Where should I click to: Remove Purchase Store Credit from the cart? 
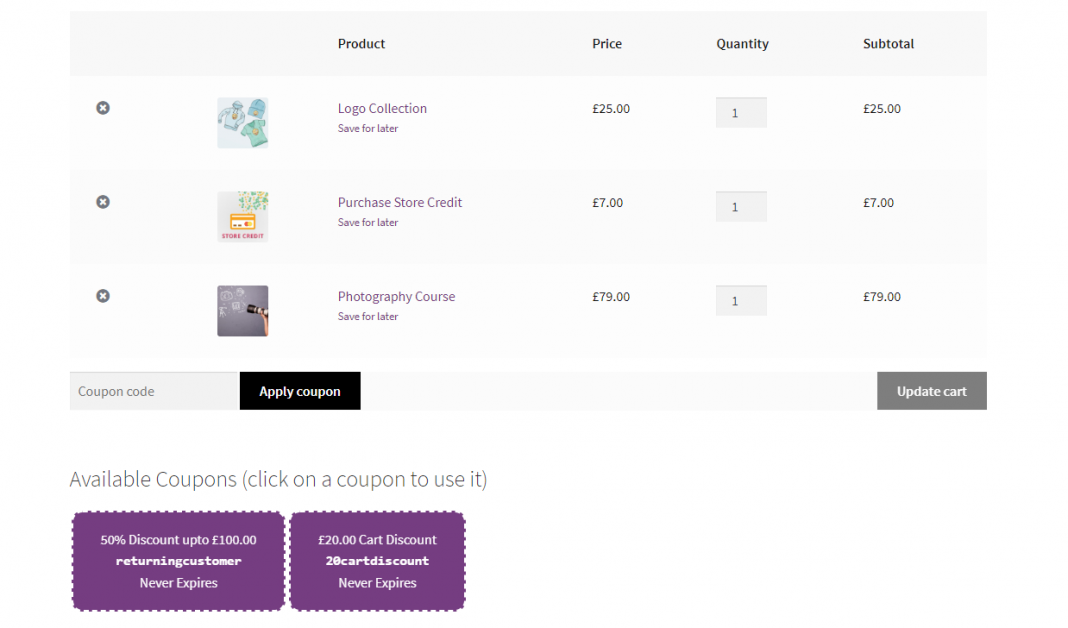tap(102, 202)
